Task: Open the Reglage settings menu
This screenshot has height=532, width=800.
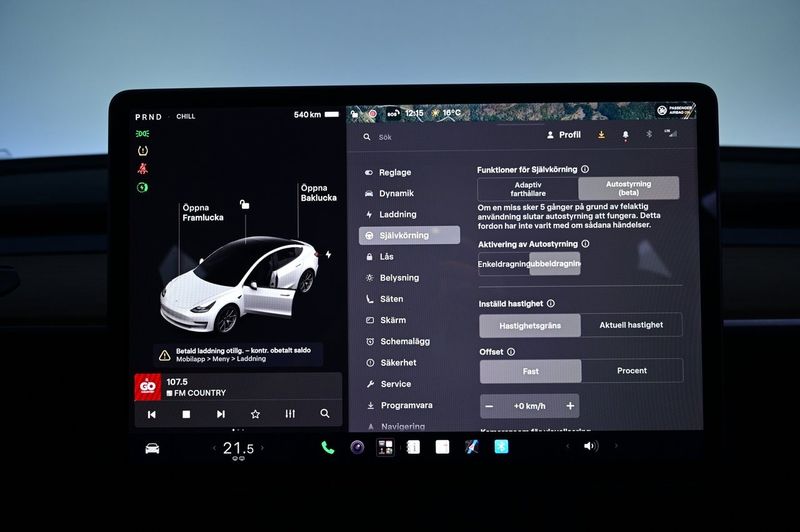Action: pyautogui.click(x=388, y=172)
